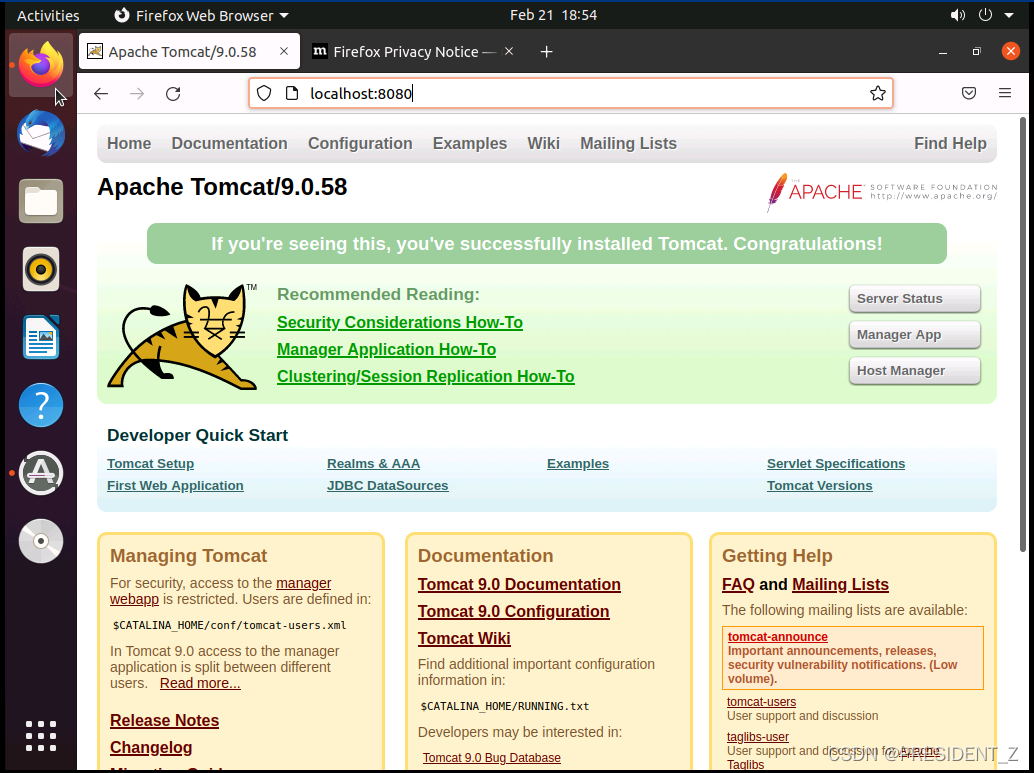The width and height of the screenshot is (1034, 773).
Task: Open the Release Notes link
Action: [164, 720]
